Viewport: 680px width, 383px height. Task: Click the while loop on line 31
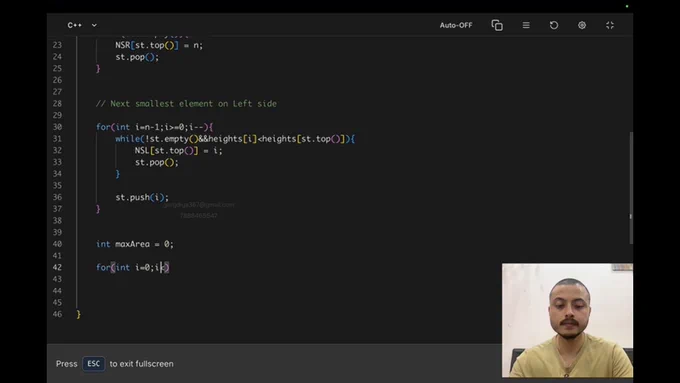coord(235,139)
